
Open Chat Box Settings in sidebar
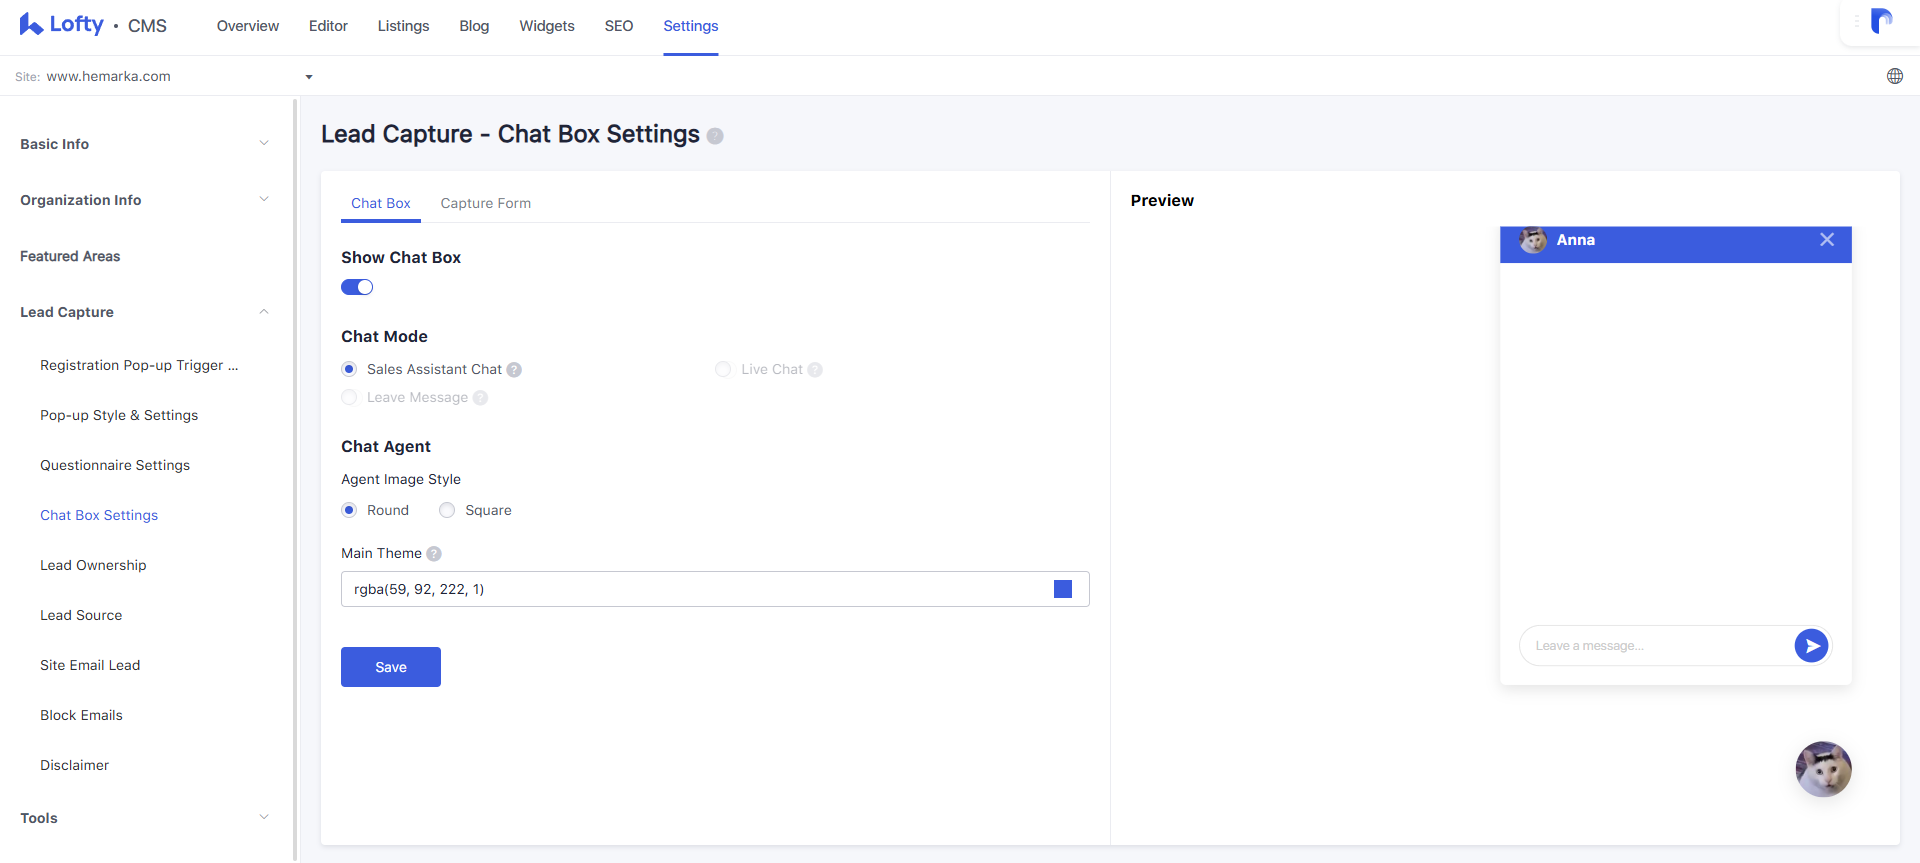[x=99, y=515]
